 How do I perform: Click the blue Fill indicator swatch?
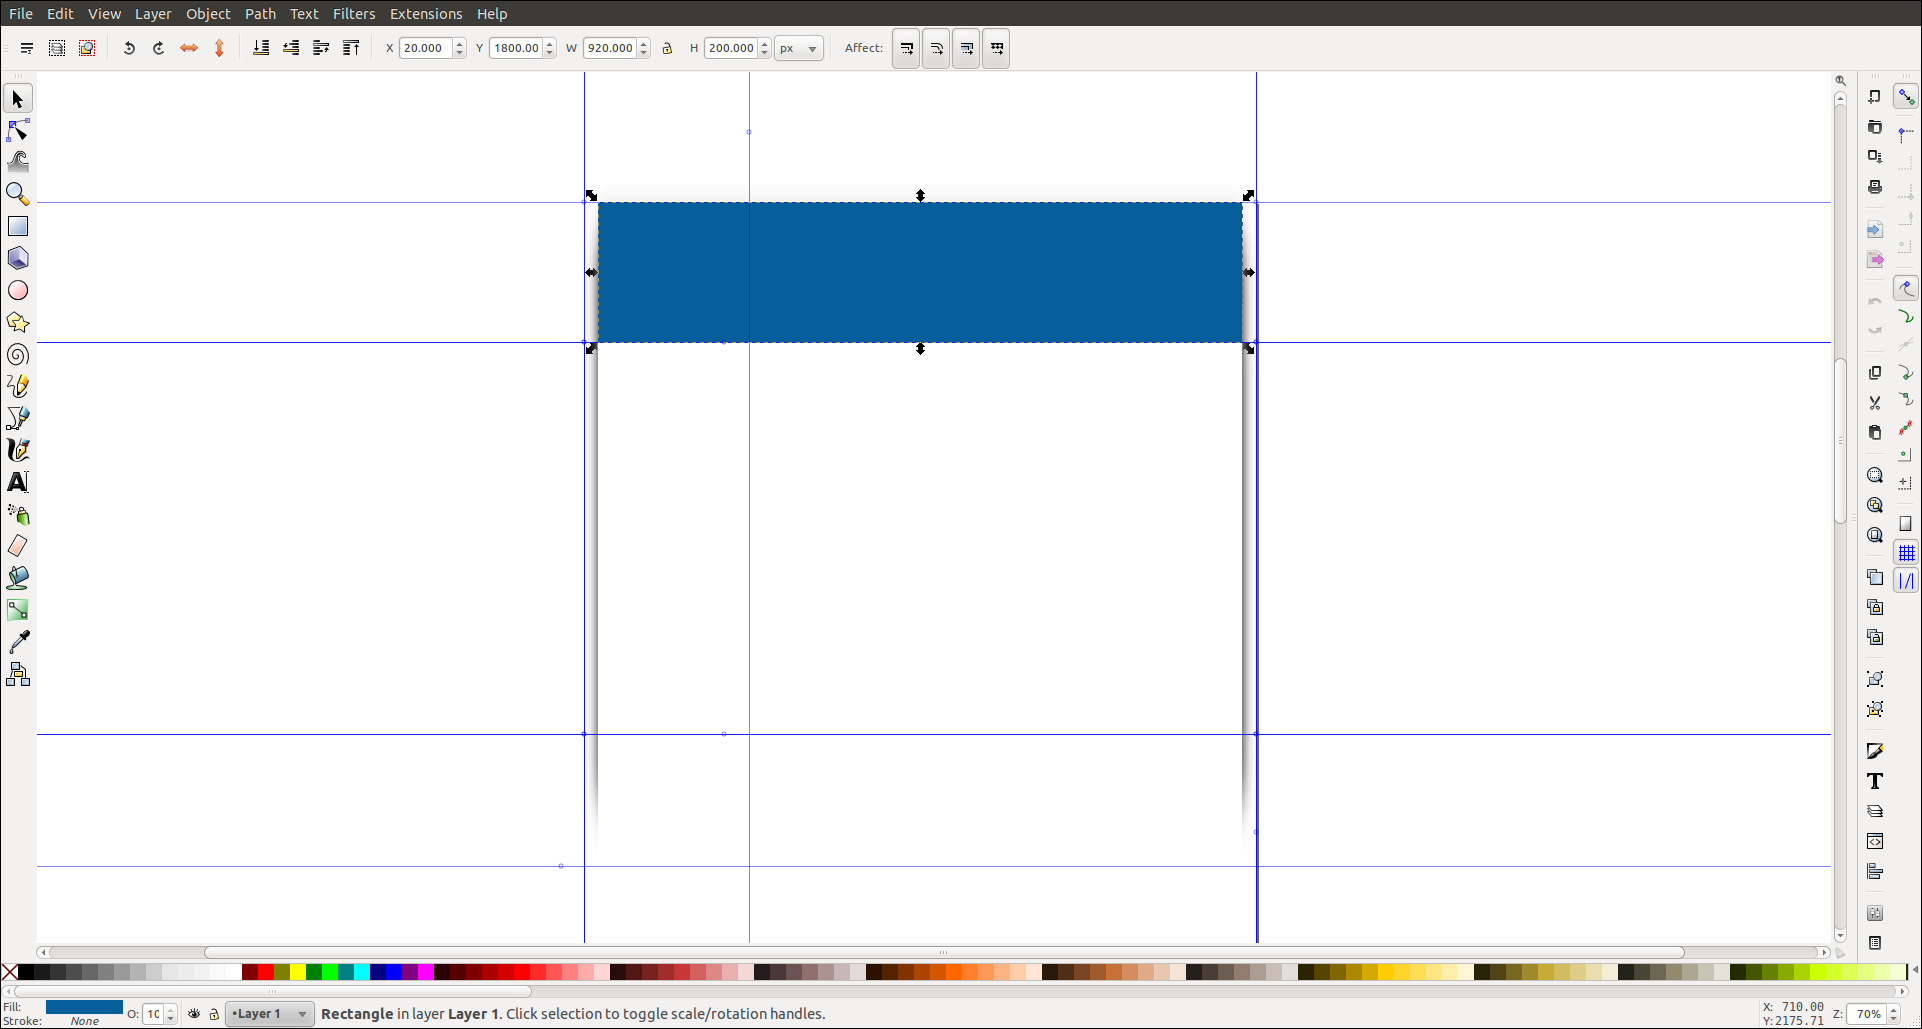84,1007
